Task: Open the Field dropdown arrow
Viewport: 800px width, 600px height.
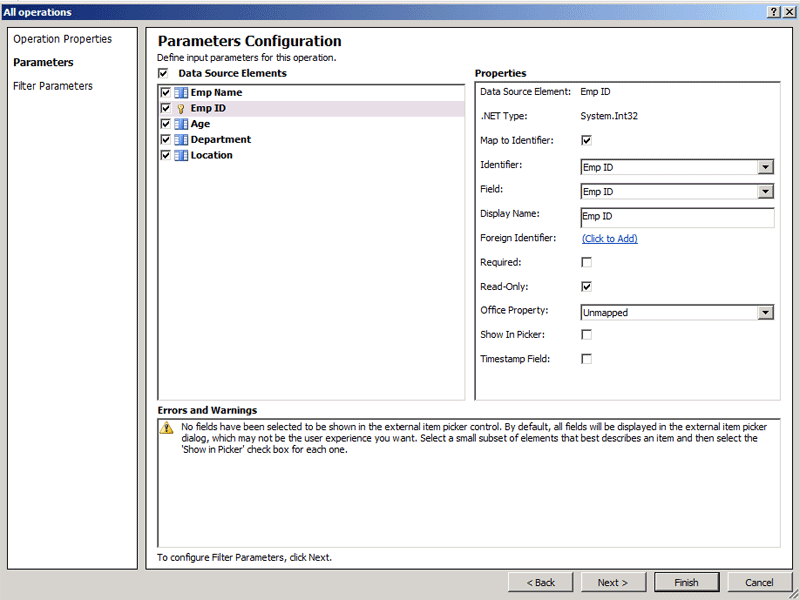Action: [765, 192]
